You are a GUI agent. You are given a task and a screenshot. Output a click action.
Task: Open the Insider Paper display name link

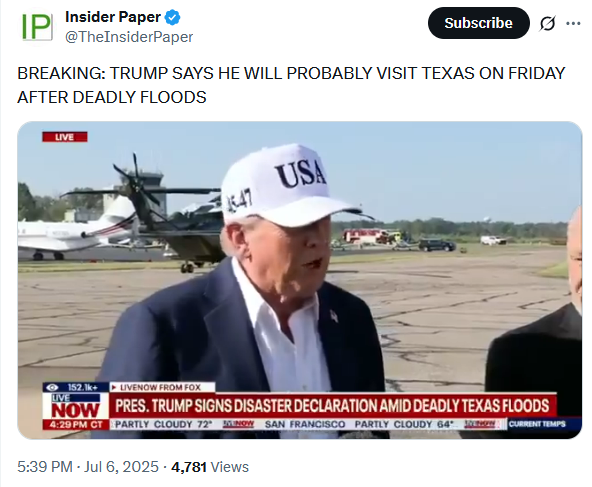(113, 17)
